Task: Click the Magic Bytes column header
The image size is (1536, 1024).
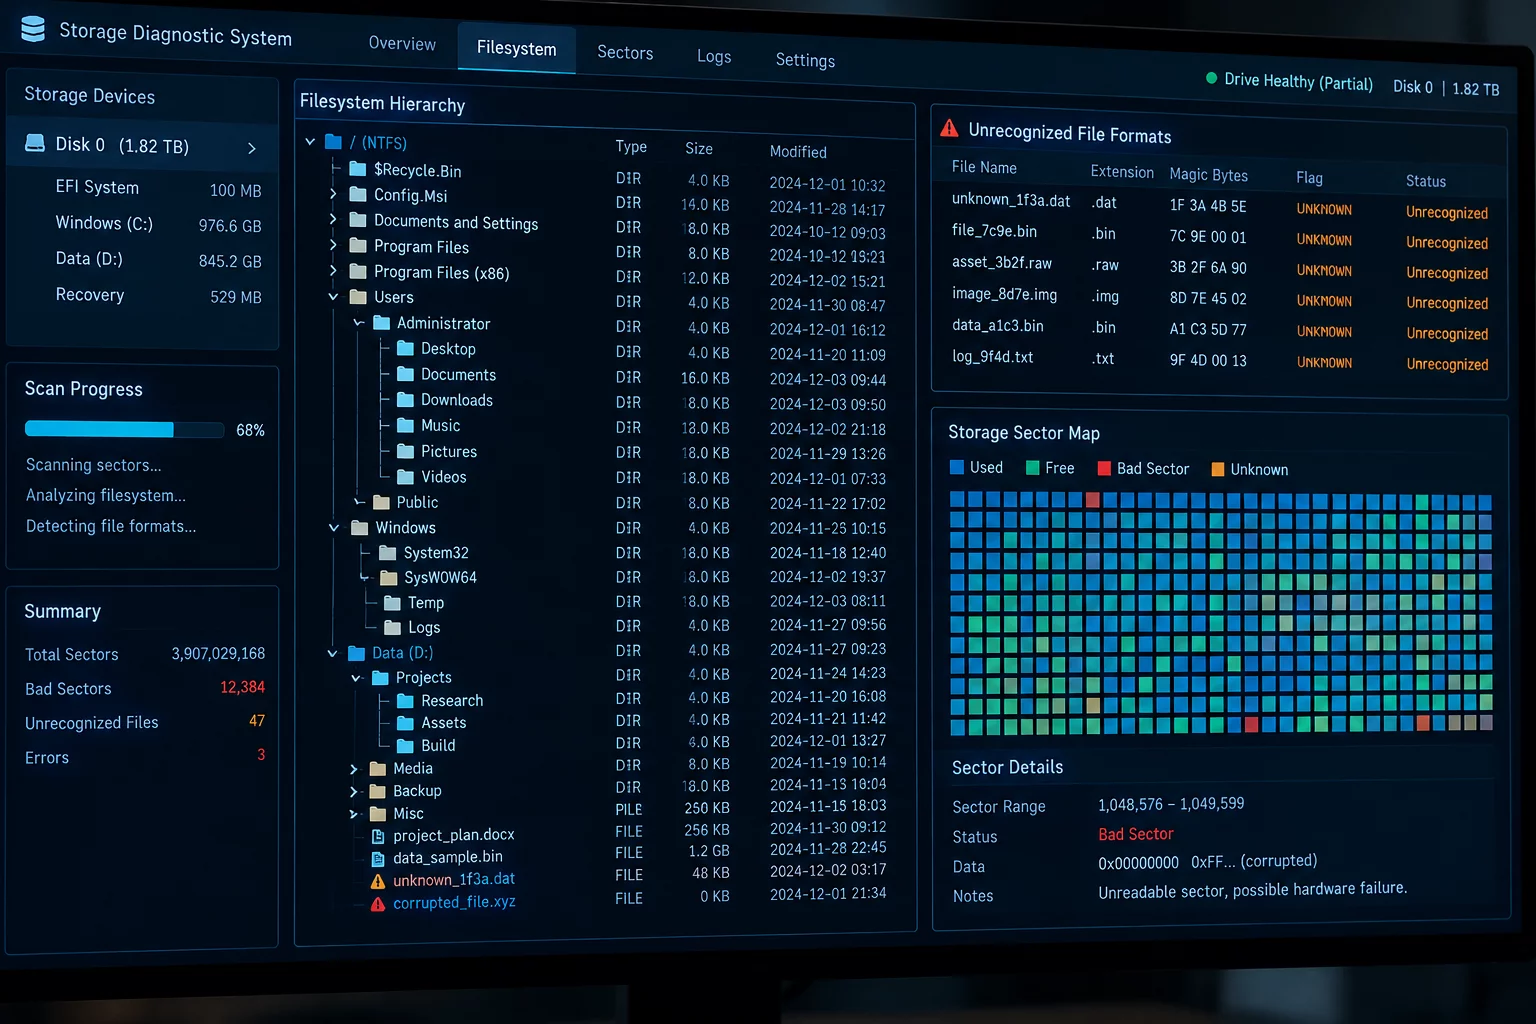Action: point(1208,175)
